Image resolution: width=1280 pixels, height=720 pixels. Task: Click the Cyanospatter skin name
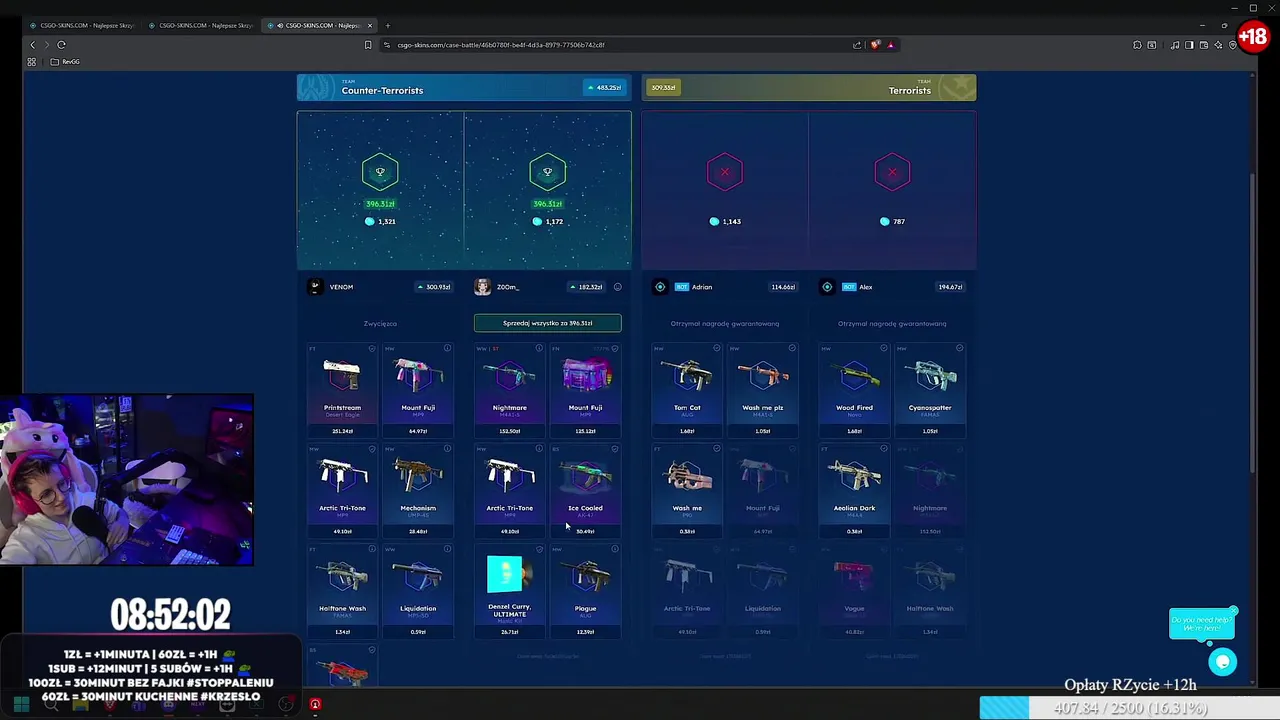[x=930, y=408]
